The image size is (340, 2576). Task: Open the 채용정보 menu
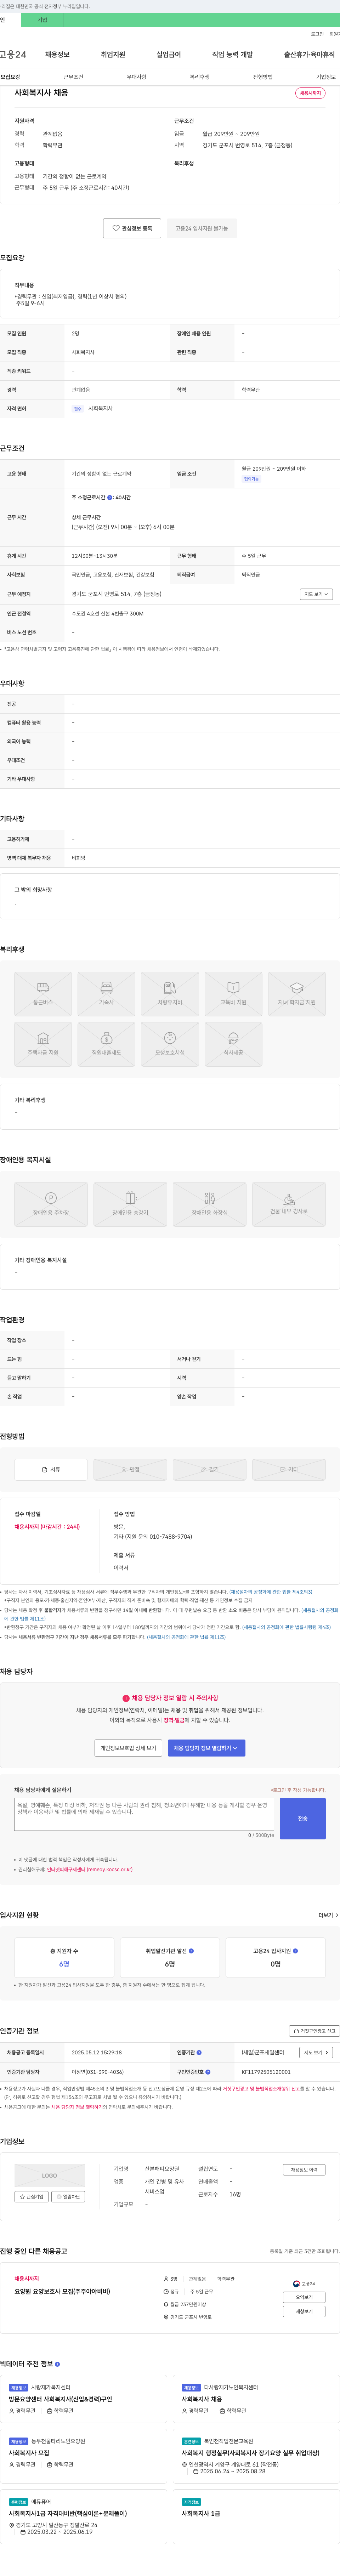click(x=57, y=55)
